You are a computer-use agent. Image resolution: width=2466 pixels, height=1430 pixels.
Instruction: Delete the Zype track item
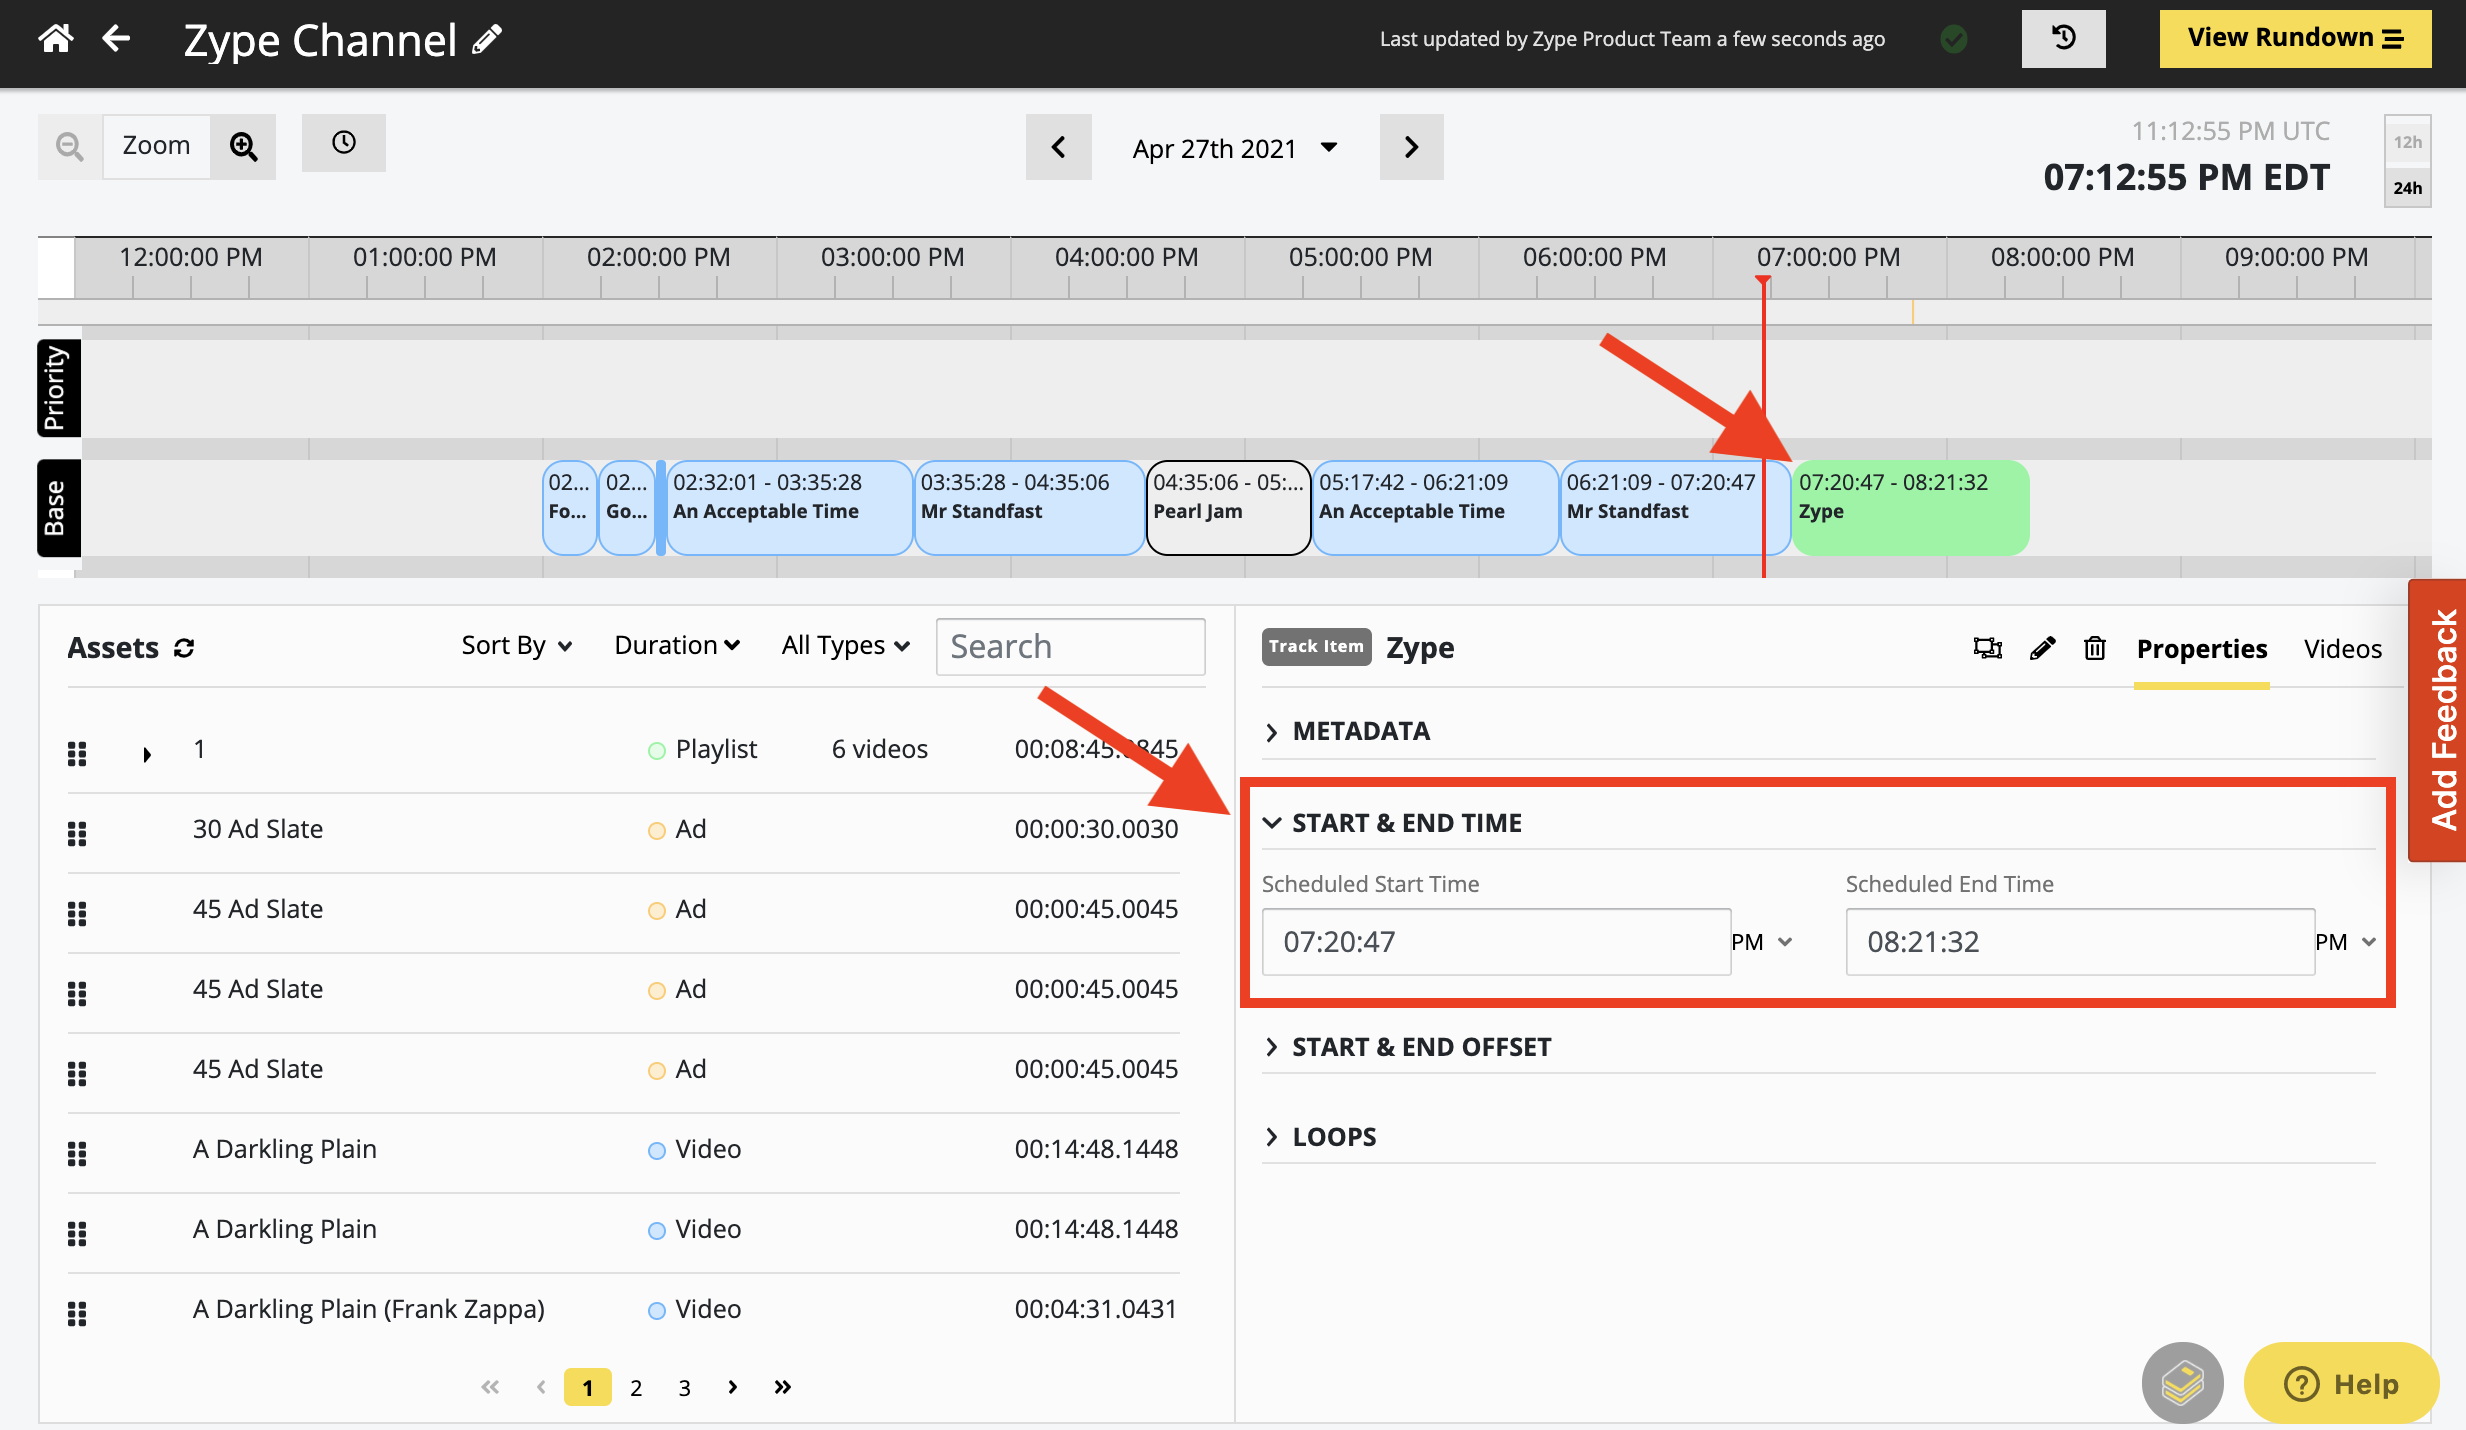coord(2094,648)
